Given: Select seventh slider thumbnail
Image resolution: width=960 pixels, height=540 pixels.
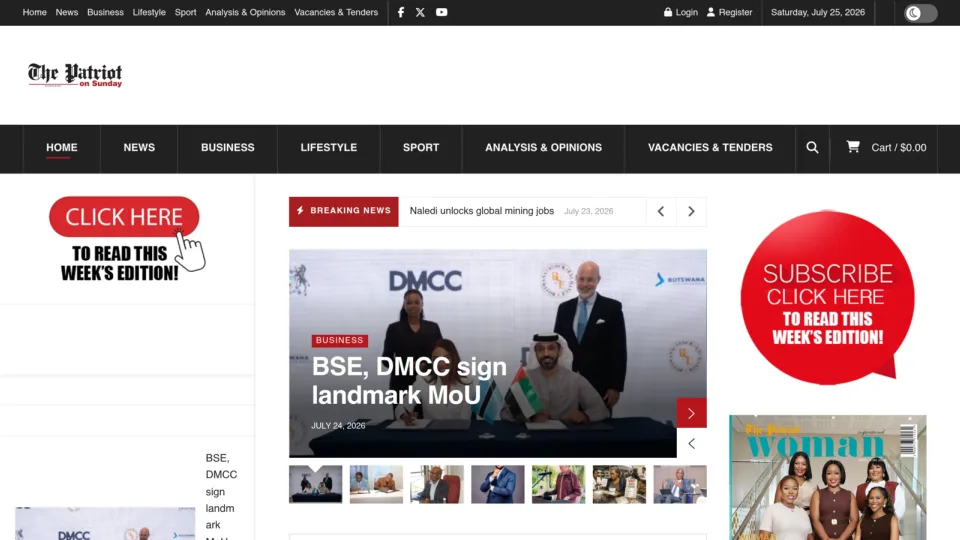Looking at the screenshot, I should point(680,484).
